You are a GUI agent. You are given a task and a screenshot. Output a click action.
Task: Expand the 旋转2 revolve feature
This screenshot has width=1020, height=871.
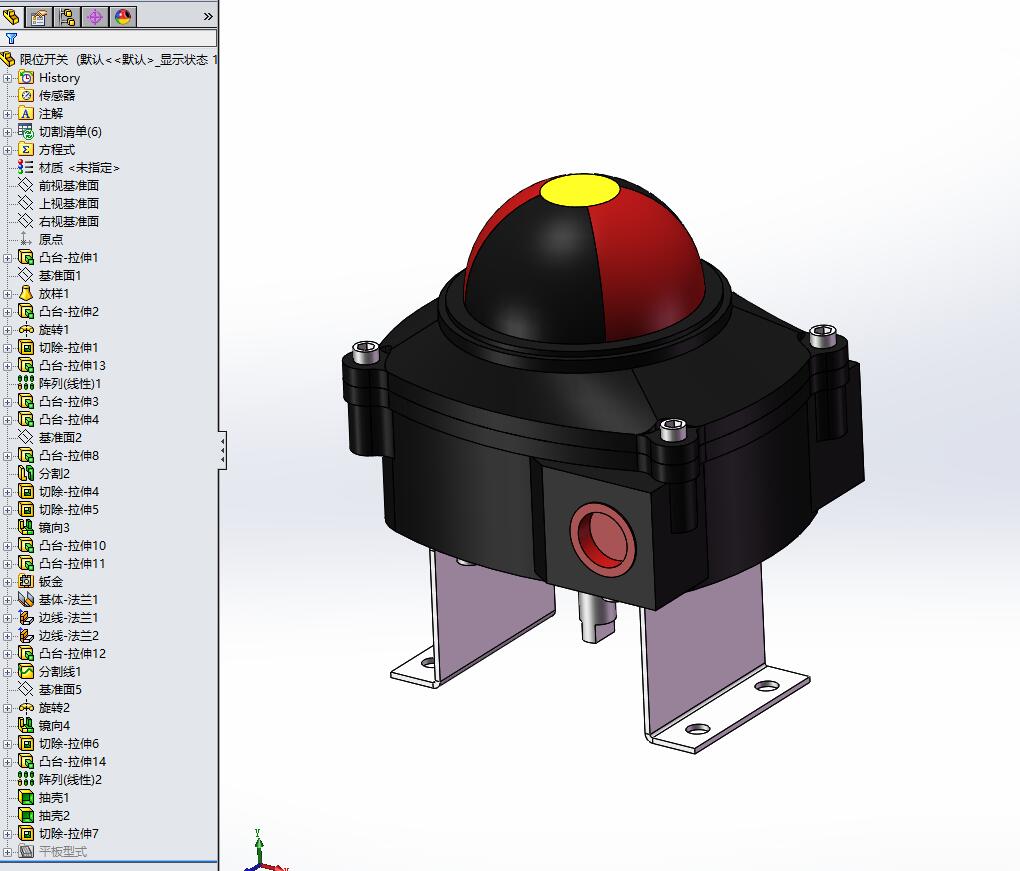click(x=7, y=708)
